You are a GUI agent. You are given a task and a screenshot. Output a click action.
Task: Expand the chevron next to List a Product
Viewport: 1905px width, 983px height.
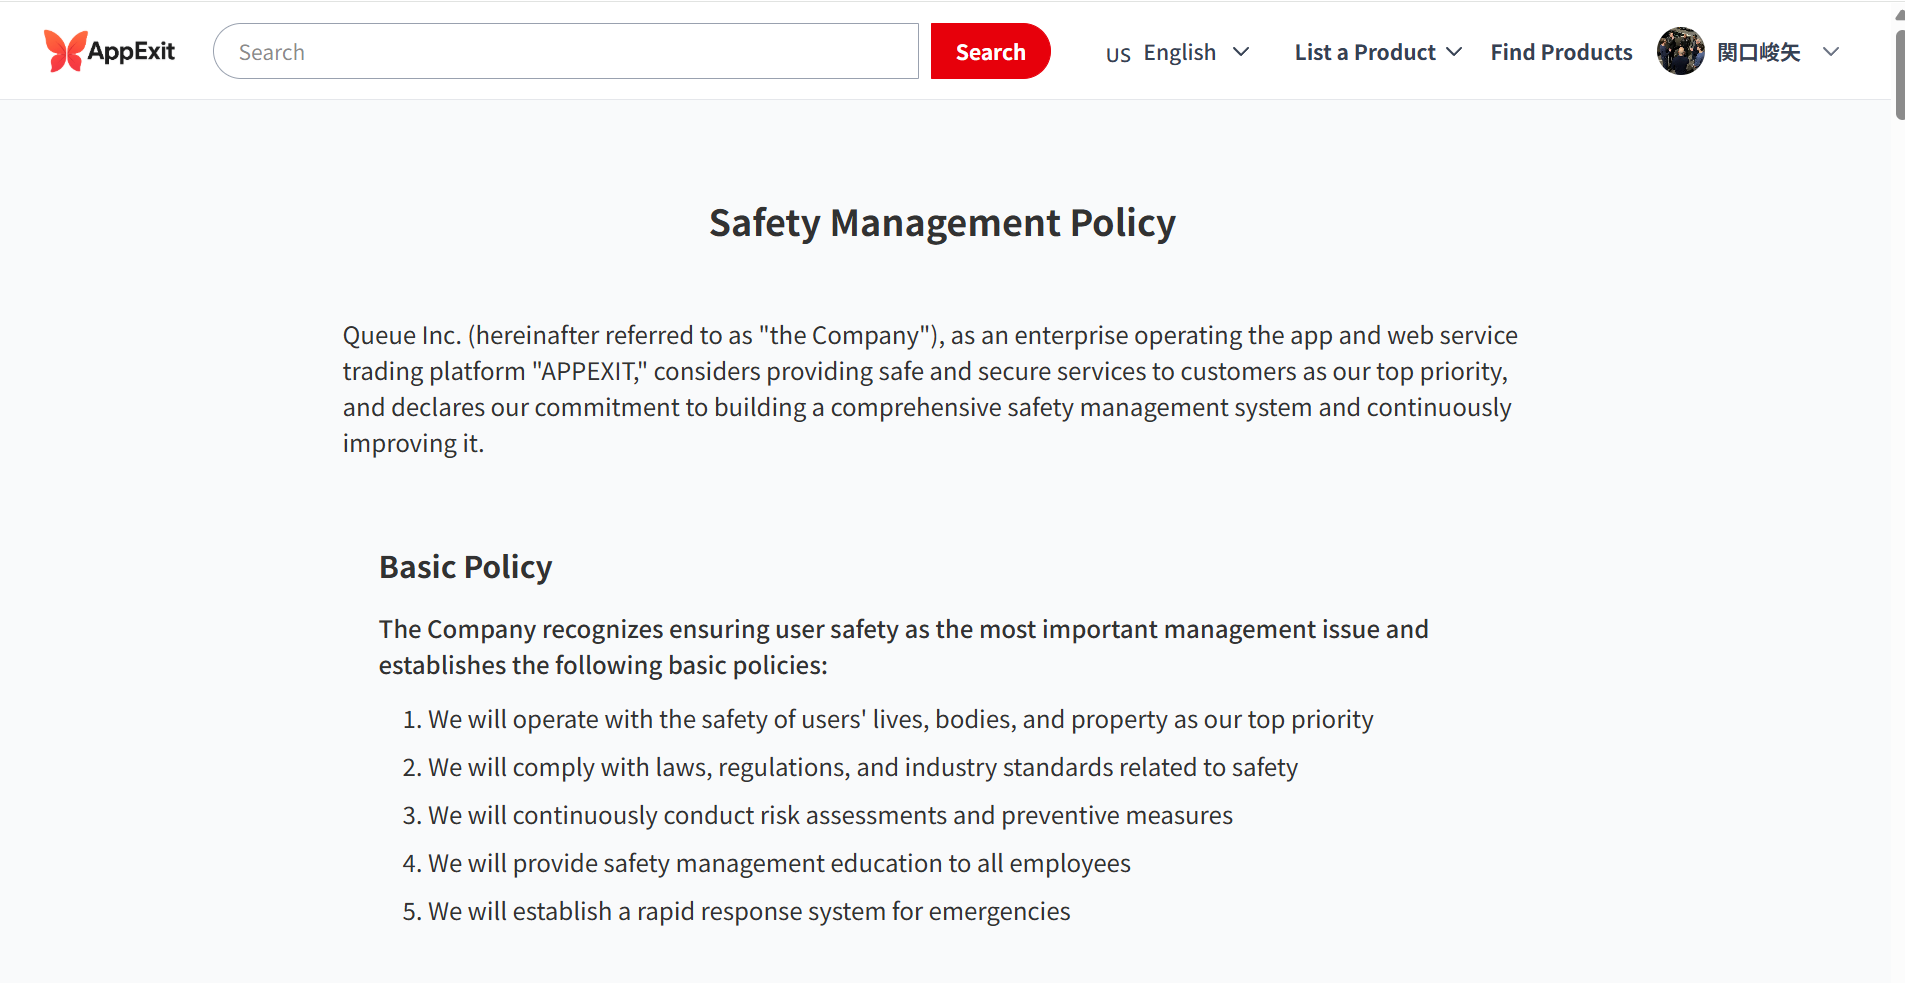[x=1454, y=52]
